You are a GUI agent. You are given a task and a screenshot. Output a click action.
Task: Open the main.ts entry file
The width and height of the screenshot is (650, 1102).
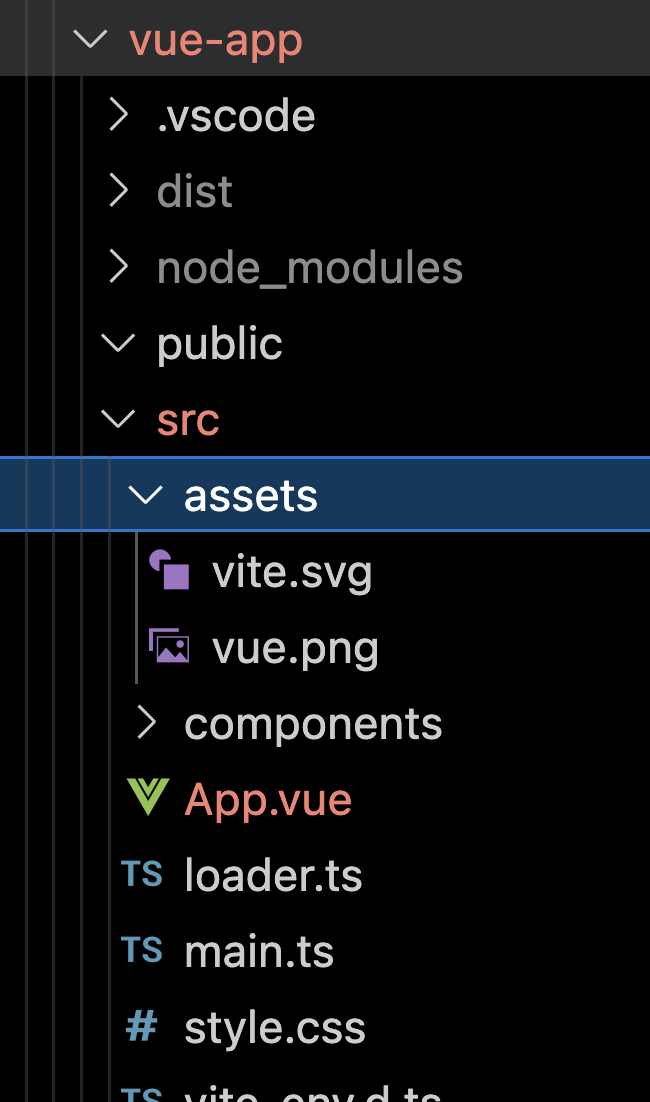click(258, 950)
